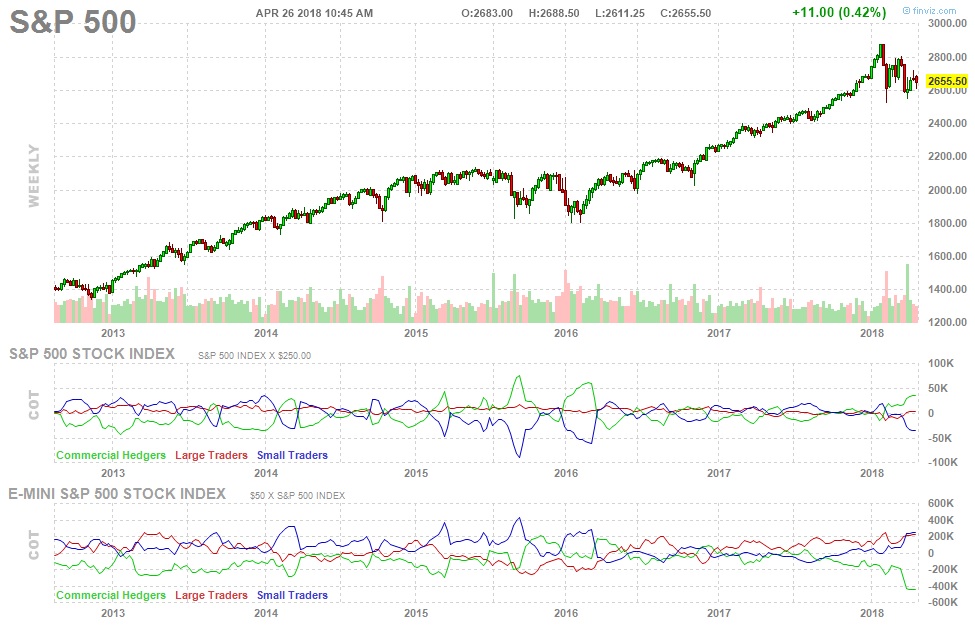The image size is (975, 635).
Task: Click the -200K axis label
Action: (x=943, y=570)
